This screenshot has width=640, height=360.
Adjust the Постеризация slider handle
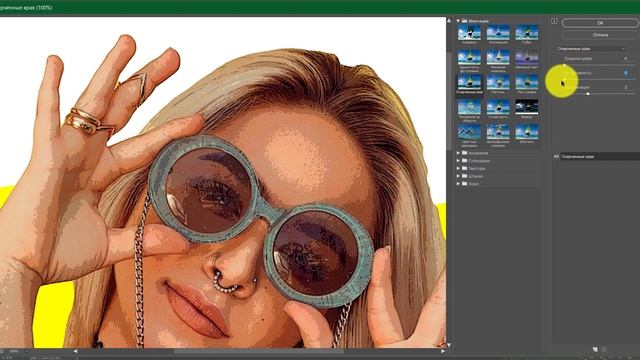(x=588, y=94)
